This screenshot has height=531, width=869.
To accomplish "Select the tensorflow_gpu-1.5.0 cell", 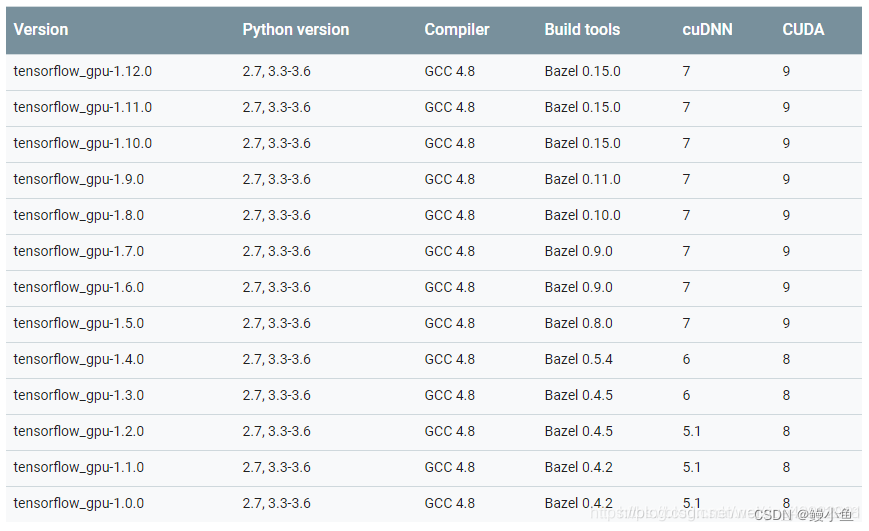I will click(79, 324).
